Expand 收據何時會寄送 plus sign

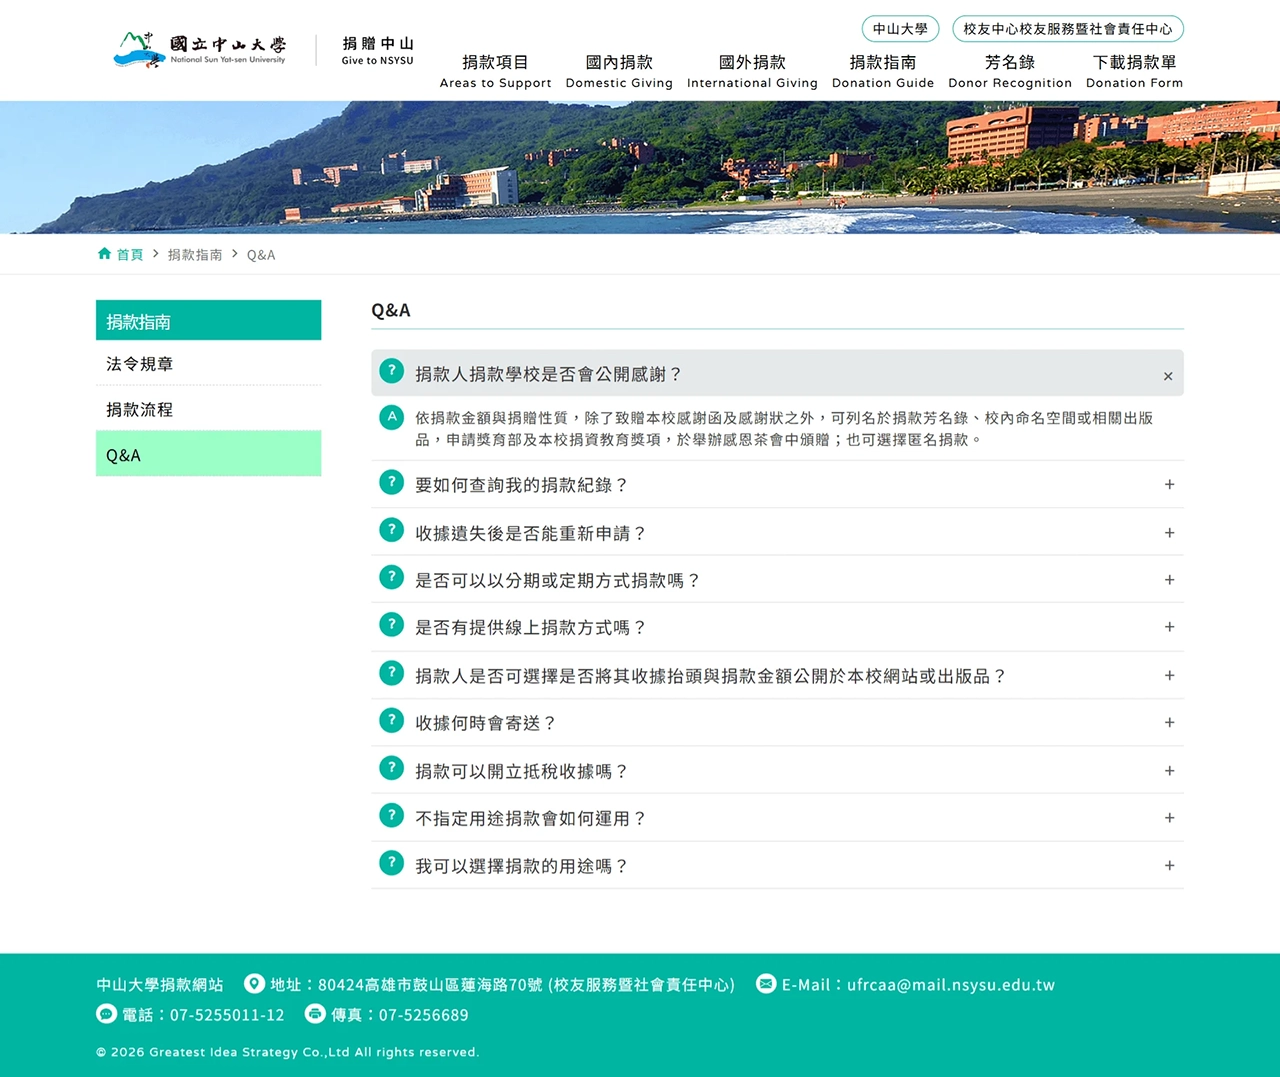(1169, 722)
